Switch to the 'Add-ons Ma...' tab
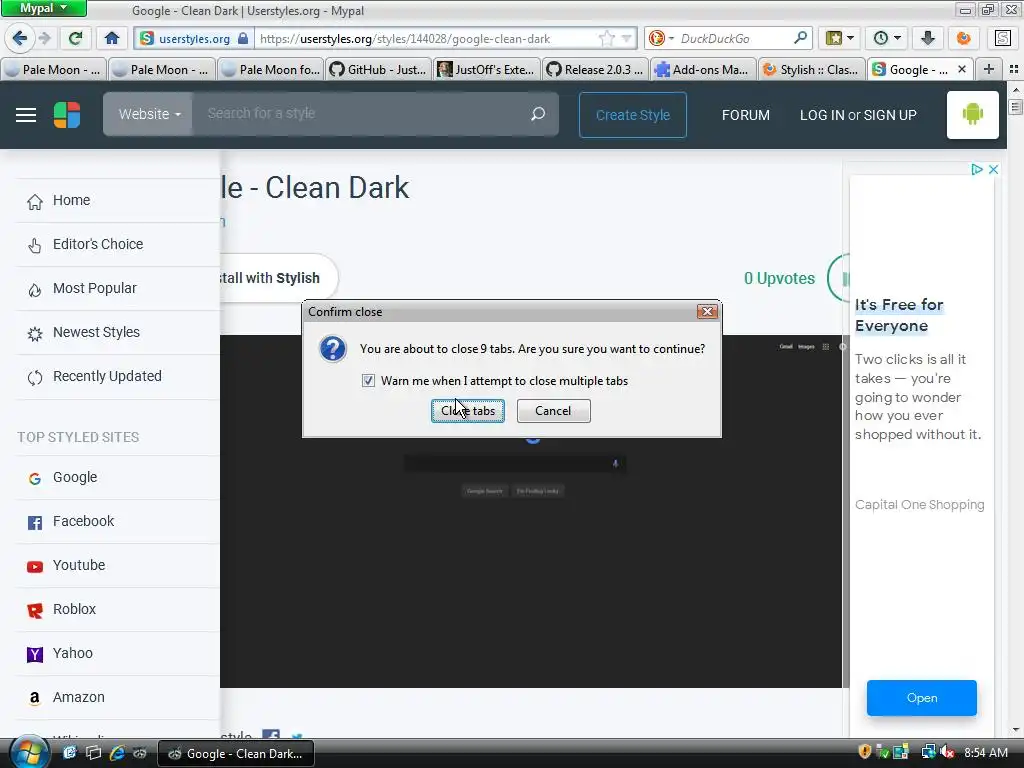1024x768 pixels. (704, 69)
